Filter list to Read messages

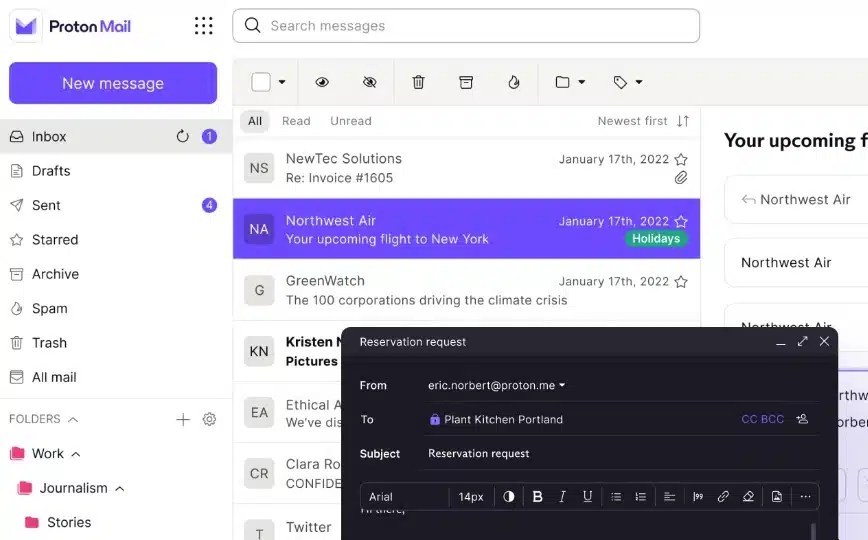coord(296,121)
